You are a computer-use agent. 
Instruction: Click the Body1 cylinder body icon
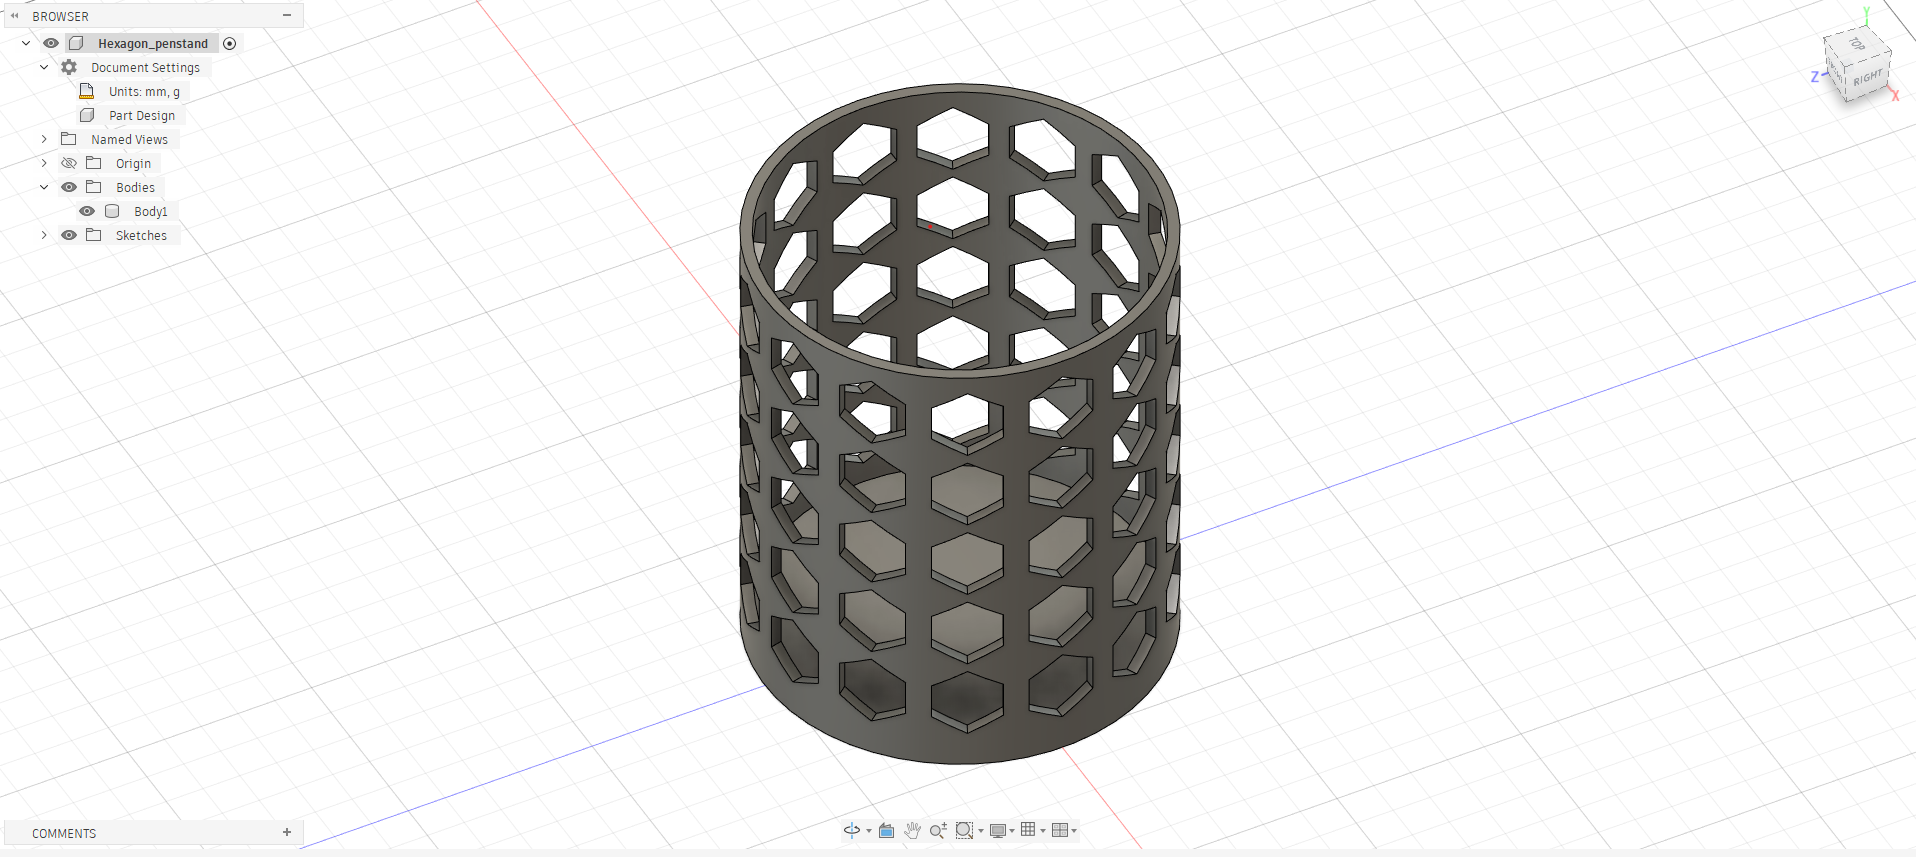[x=112, y=211]
